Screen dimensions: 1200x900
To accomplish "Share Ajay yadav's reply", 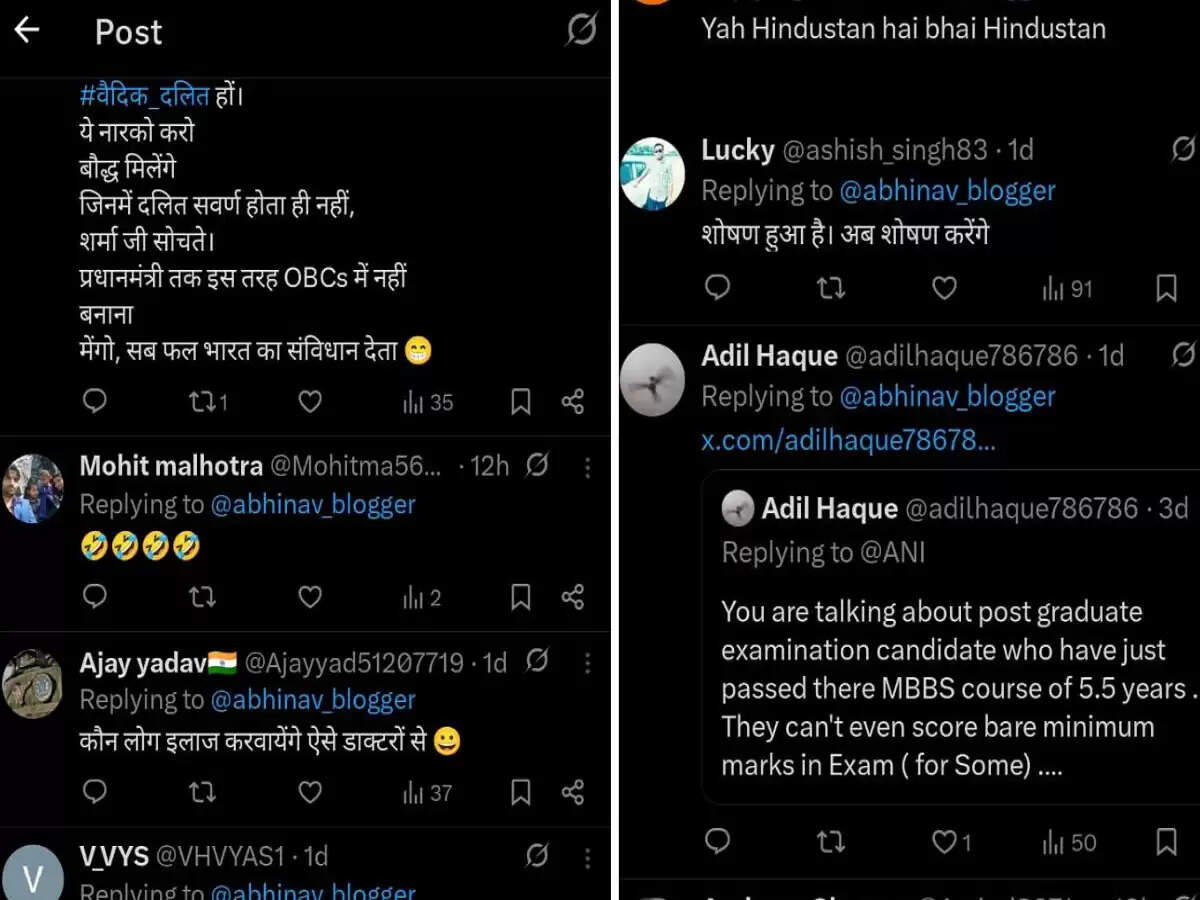I will click(573, 793).
